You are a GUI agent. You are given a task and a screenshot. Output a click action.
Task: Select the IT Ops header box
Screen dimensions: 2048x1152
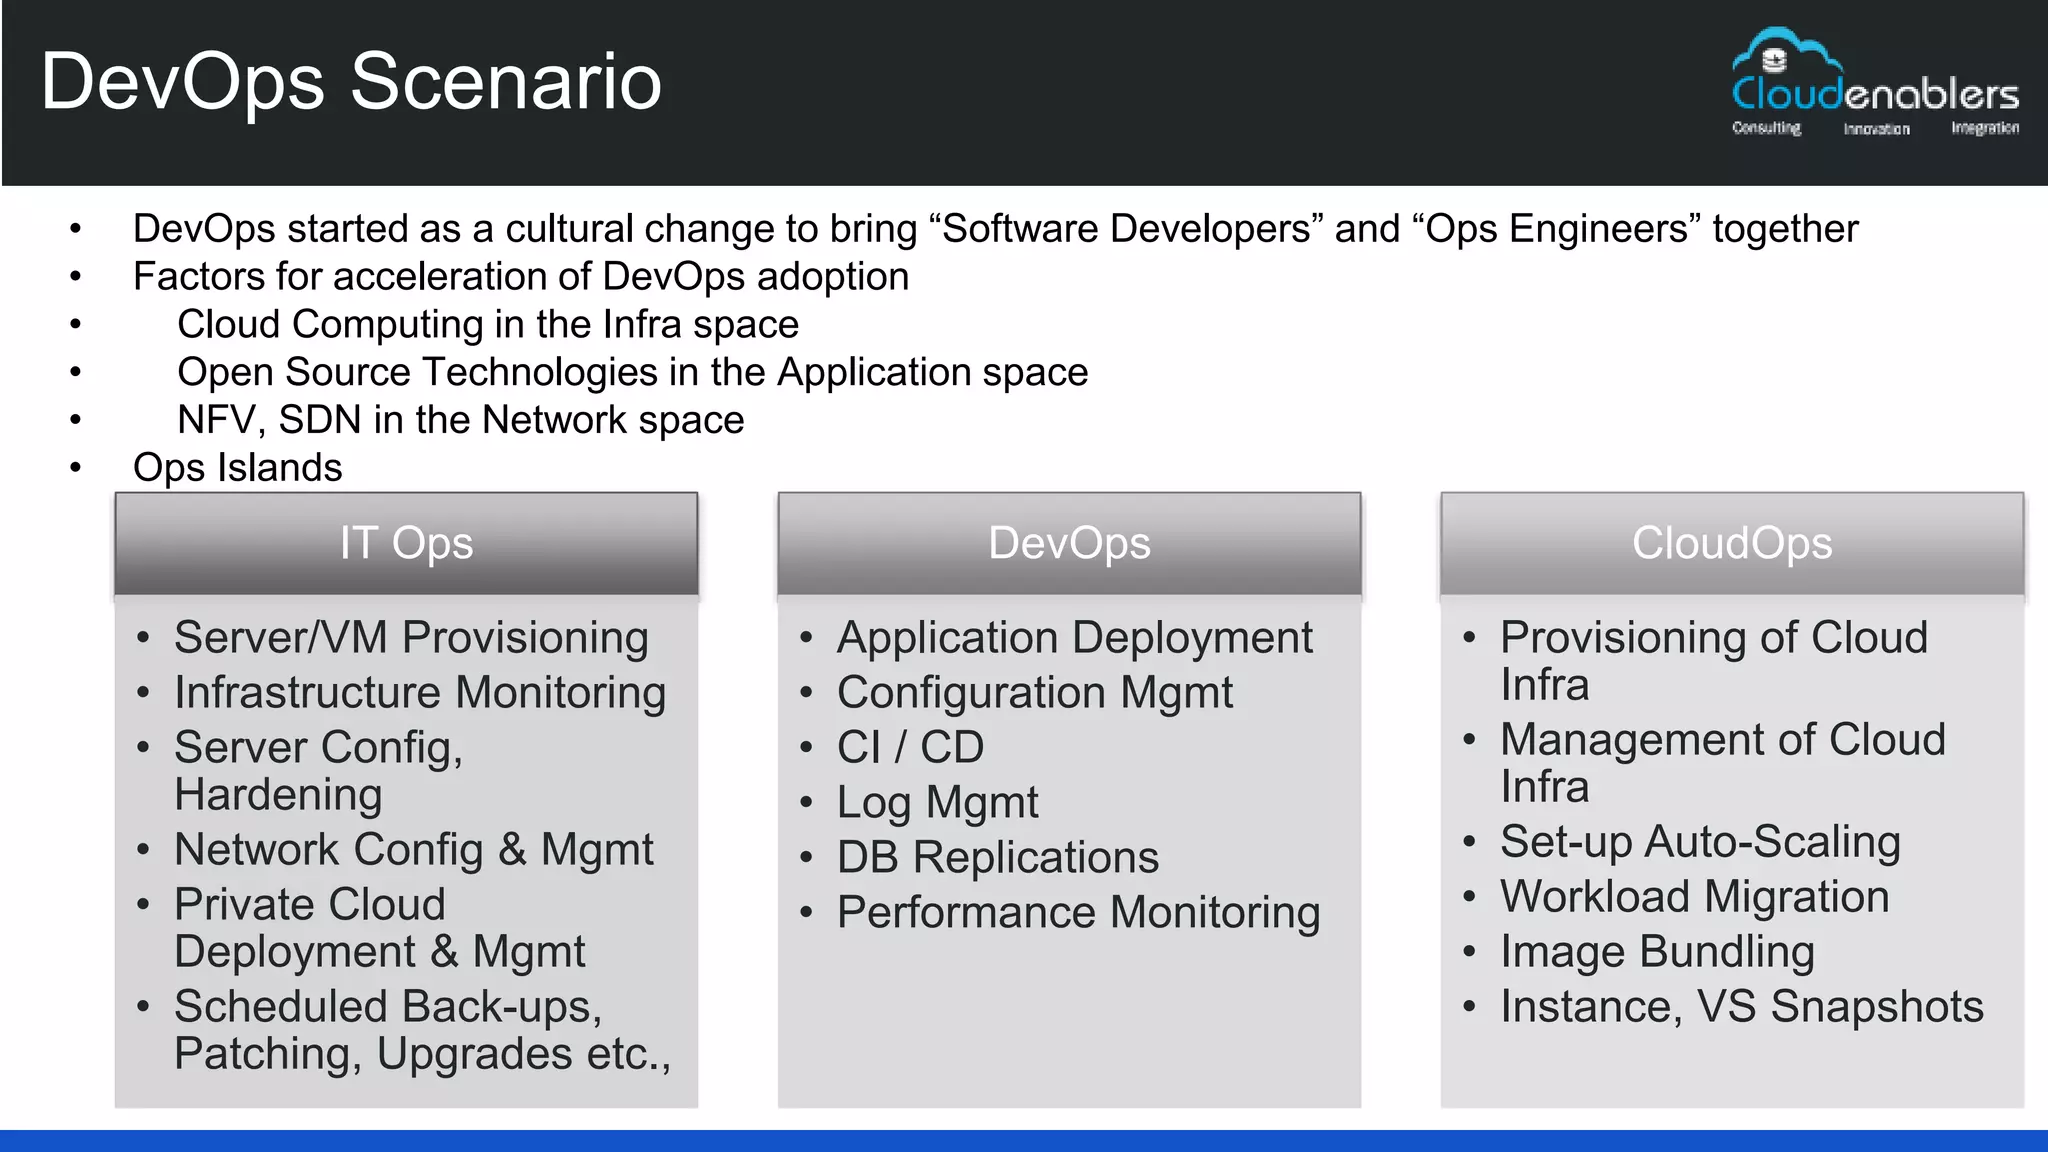click(x=406, y=544)
